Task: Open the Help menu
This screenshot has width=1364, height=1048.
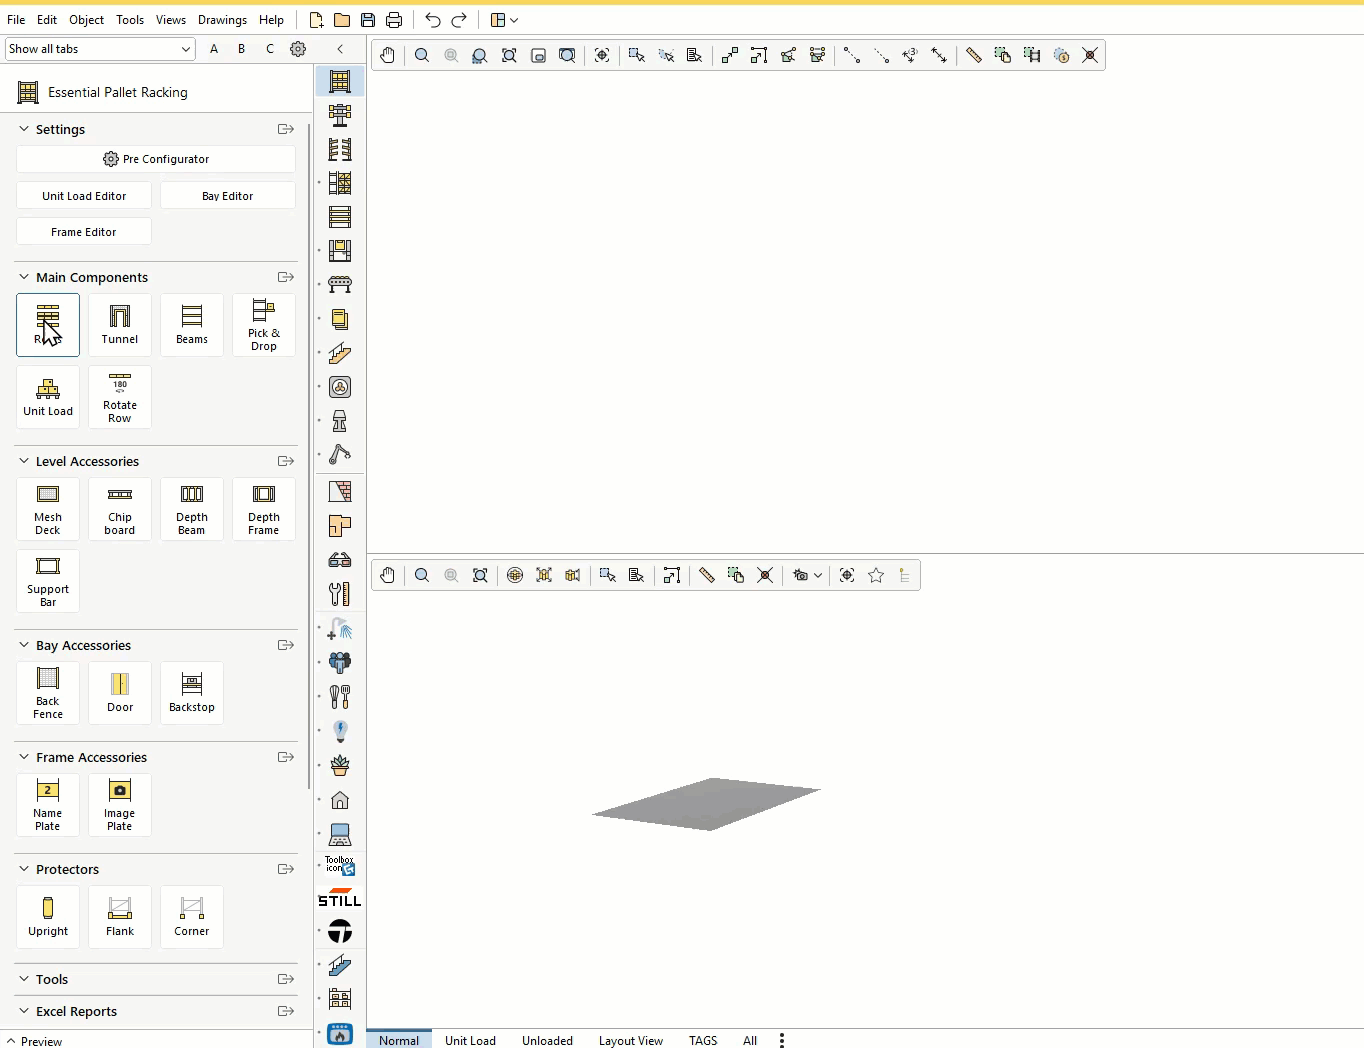Action: [271, 20]
